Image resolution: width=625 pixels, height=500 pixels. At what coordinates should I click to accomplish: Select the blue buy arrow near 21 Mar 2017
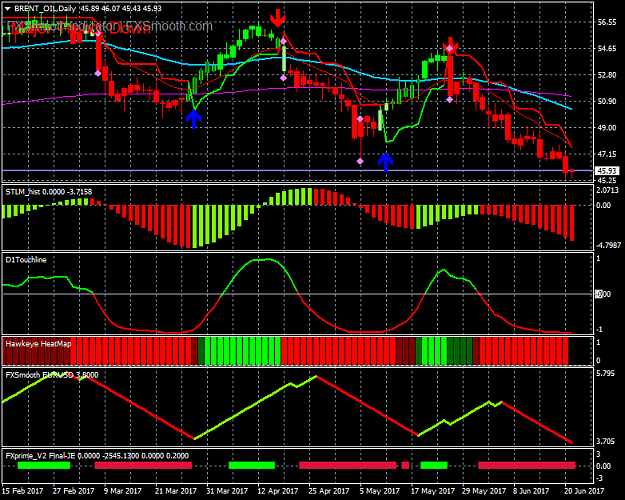(194, 119)
